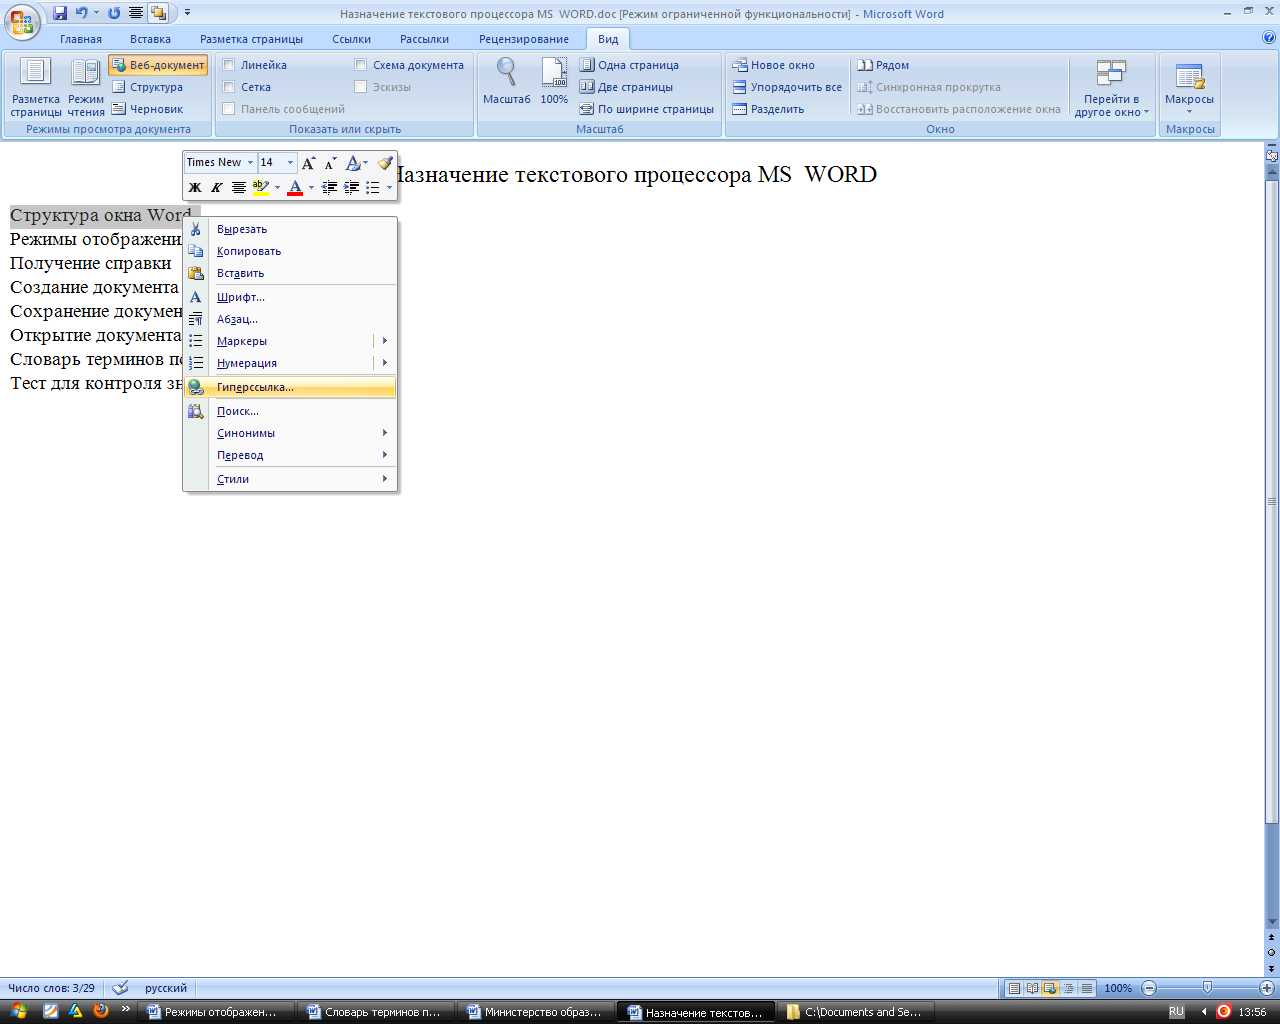Screen dimensions: 1280x1024
Task: Open the Рецензирование ribbon tab
Action: (524, 39)
